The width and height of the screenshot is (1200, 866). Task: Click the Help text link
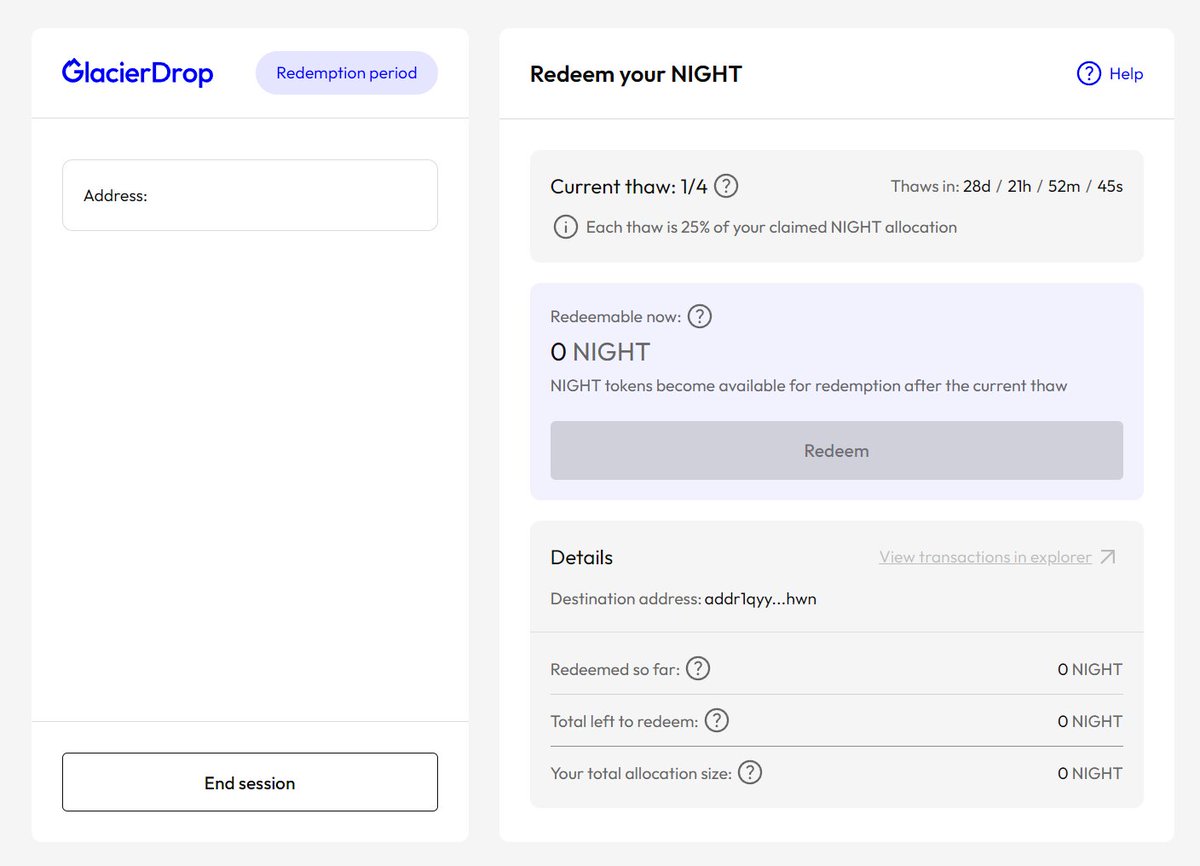coord(1126,74)
